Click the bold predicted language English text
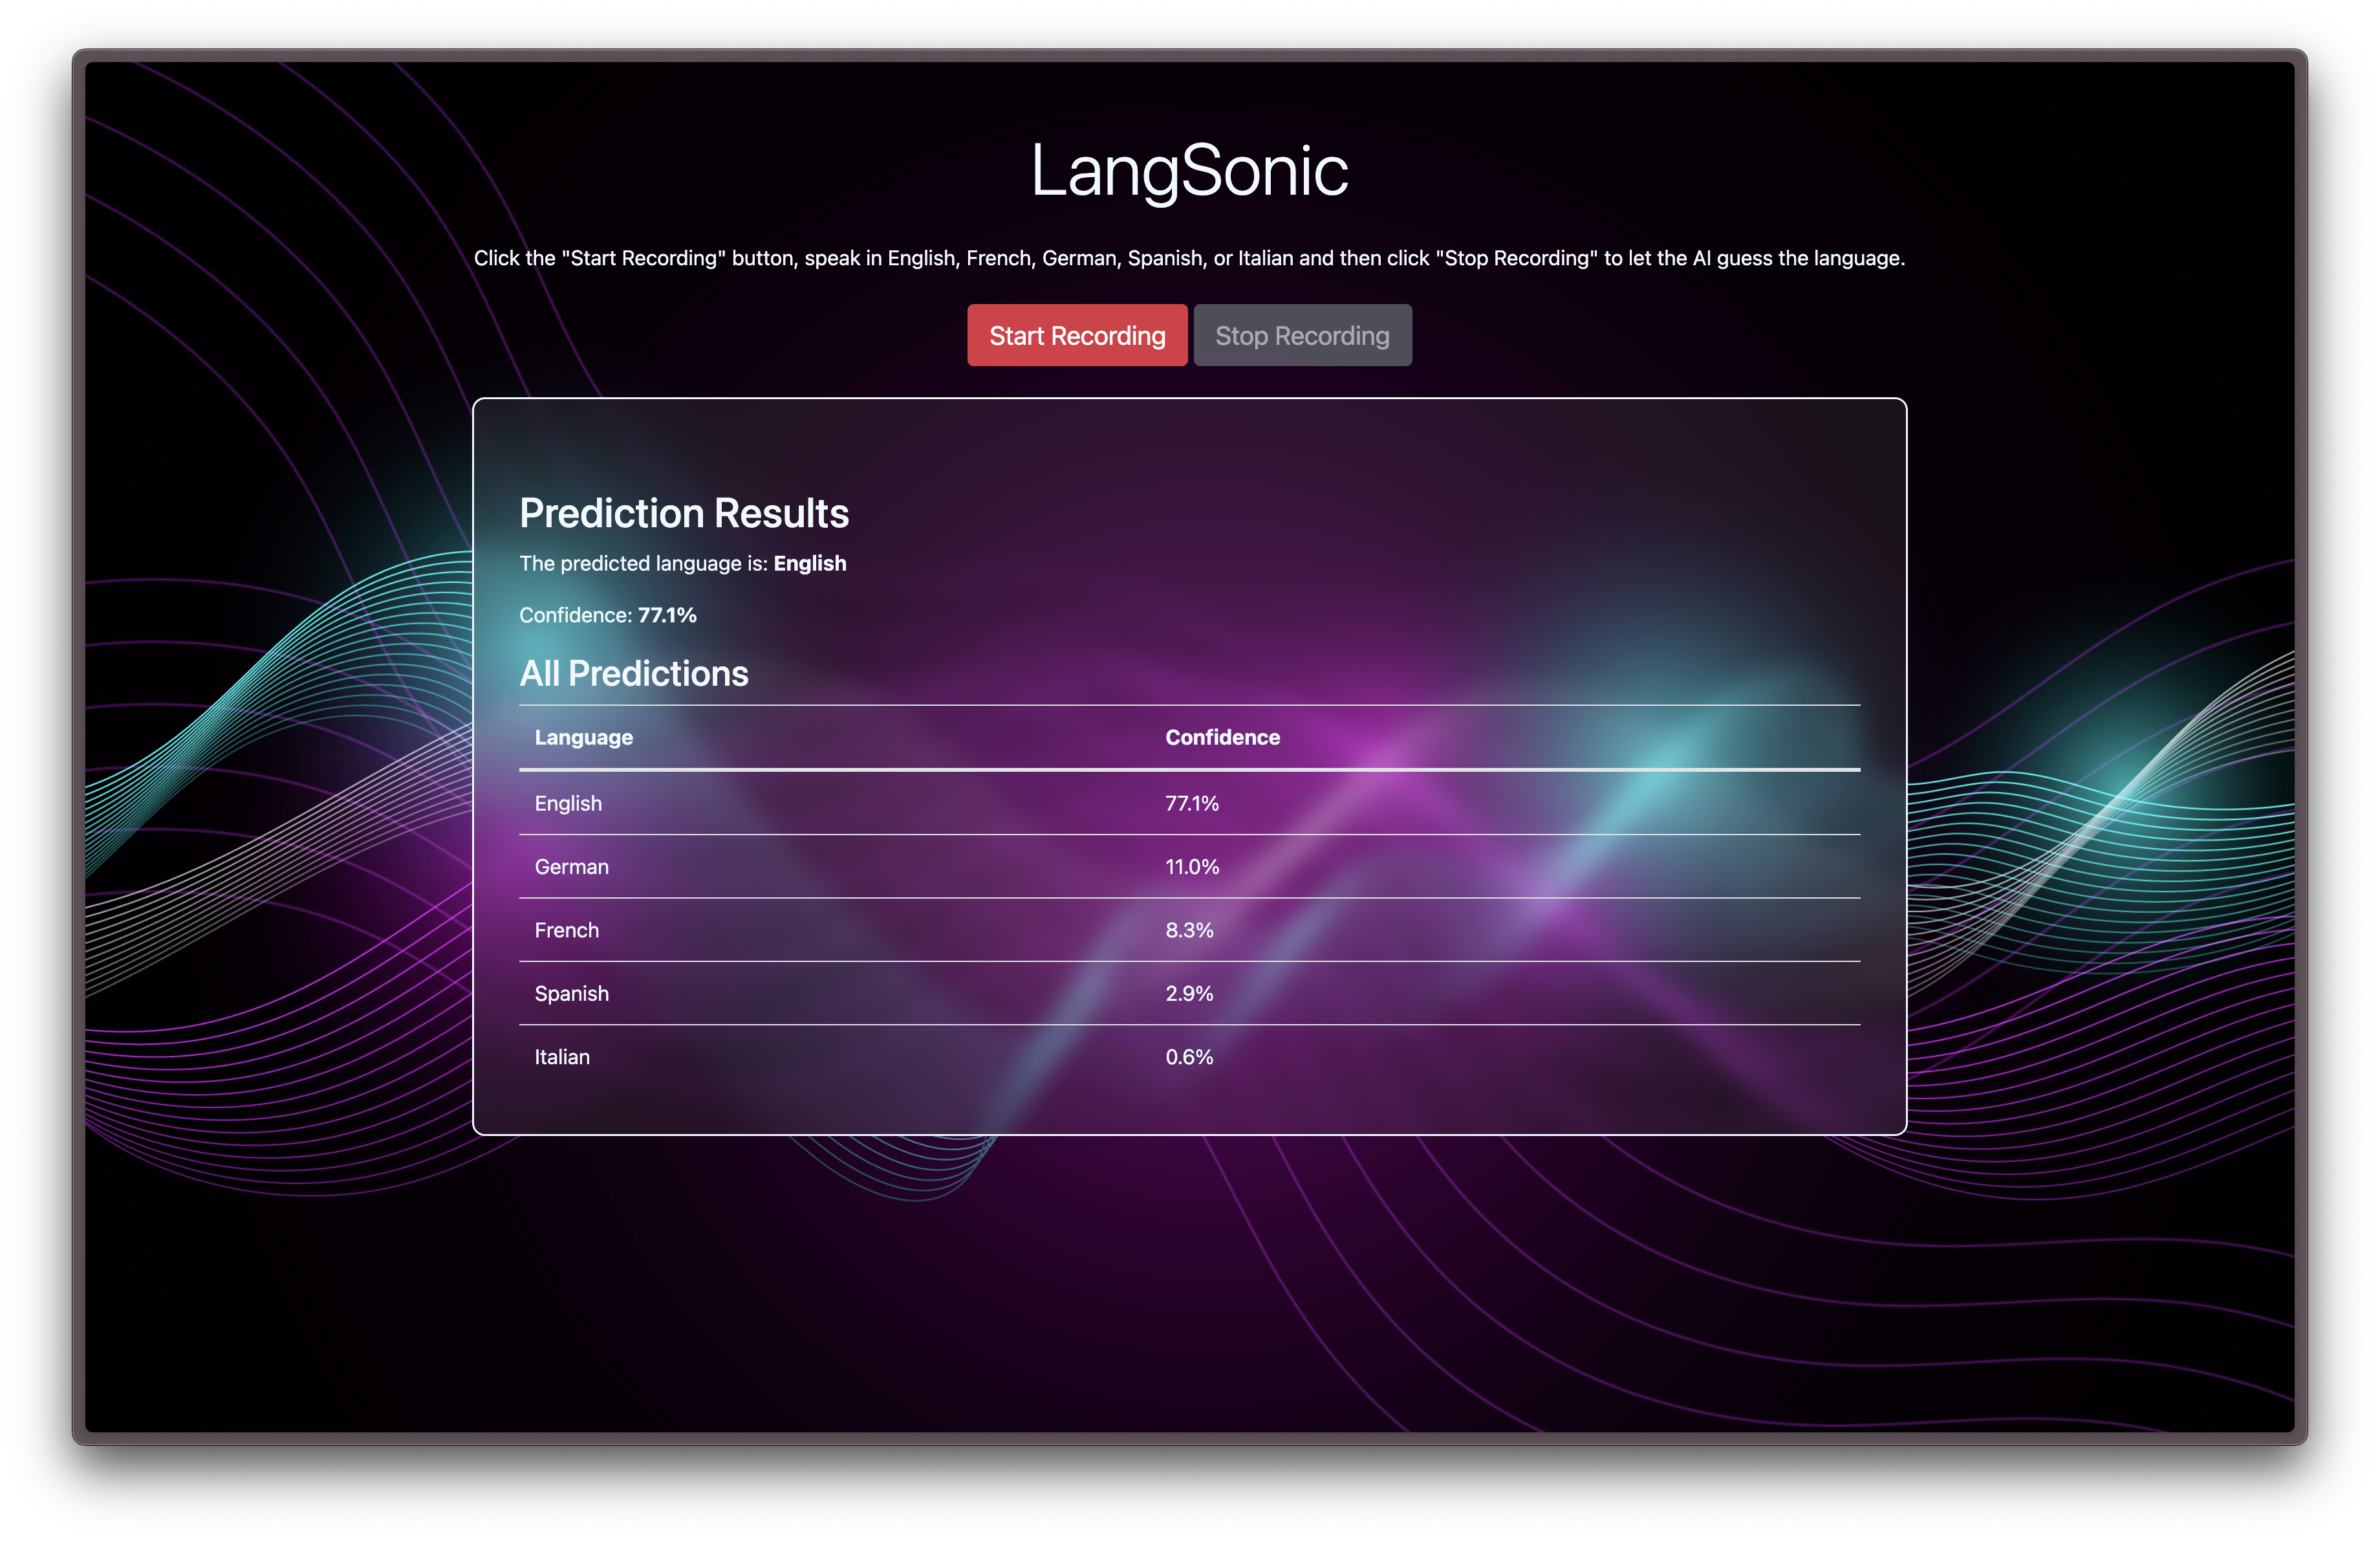2380x1541 pixels. pos(809,563)
